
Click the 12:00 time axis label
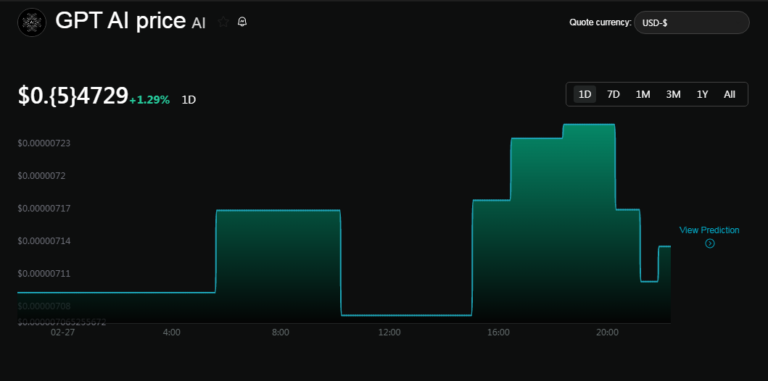pos(389,333)
